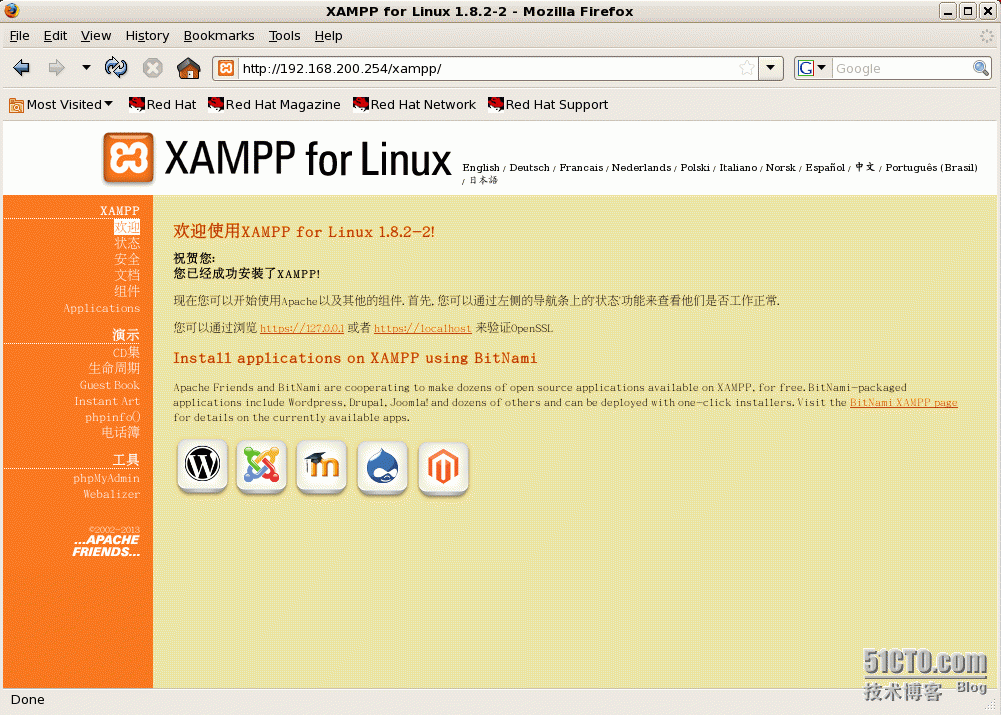Open the View menu

[96, 36]
